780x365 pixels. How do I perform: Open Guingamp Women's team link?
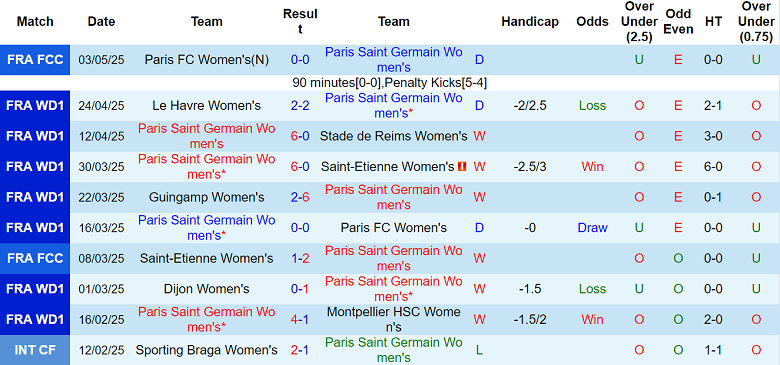tap(206, 197)
